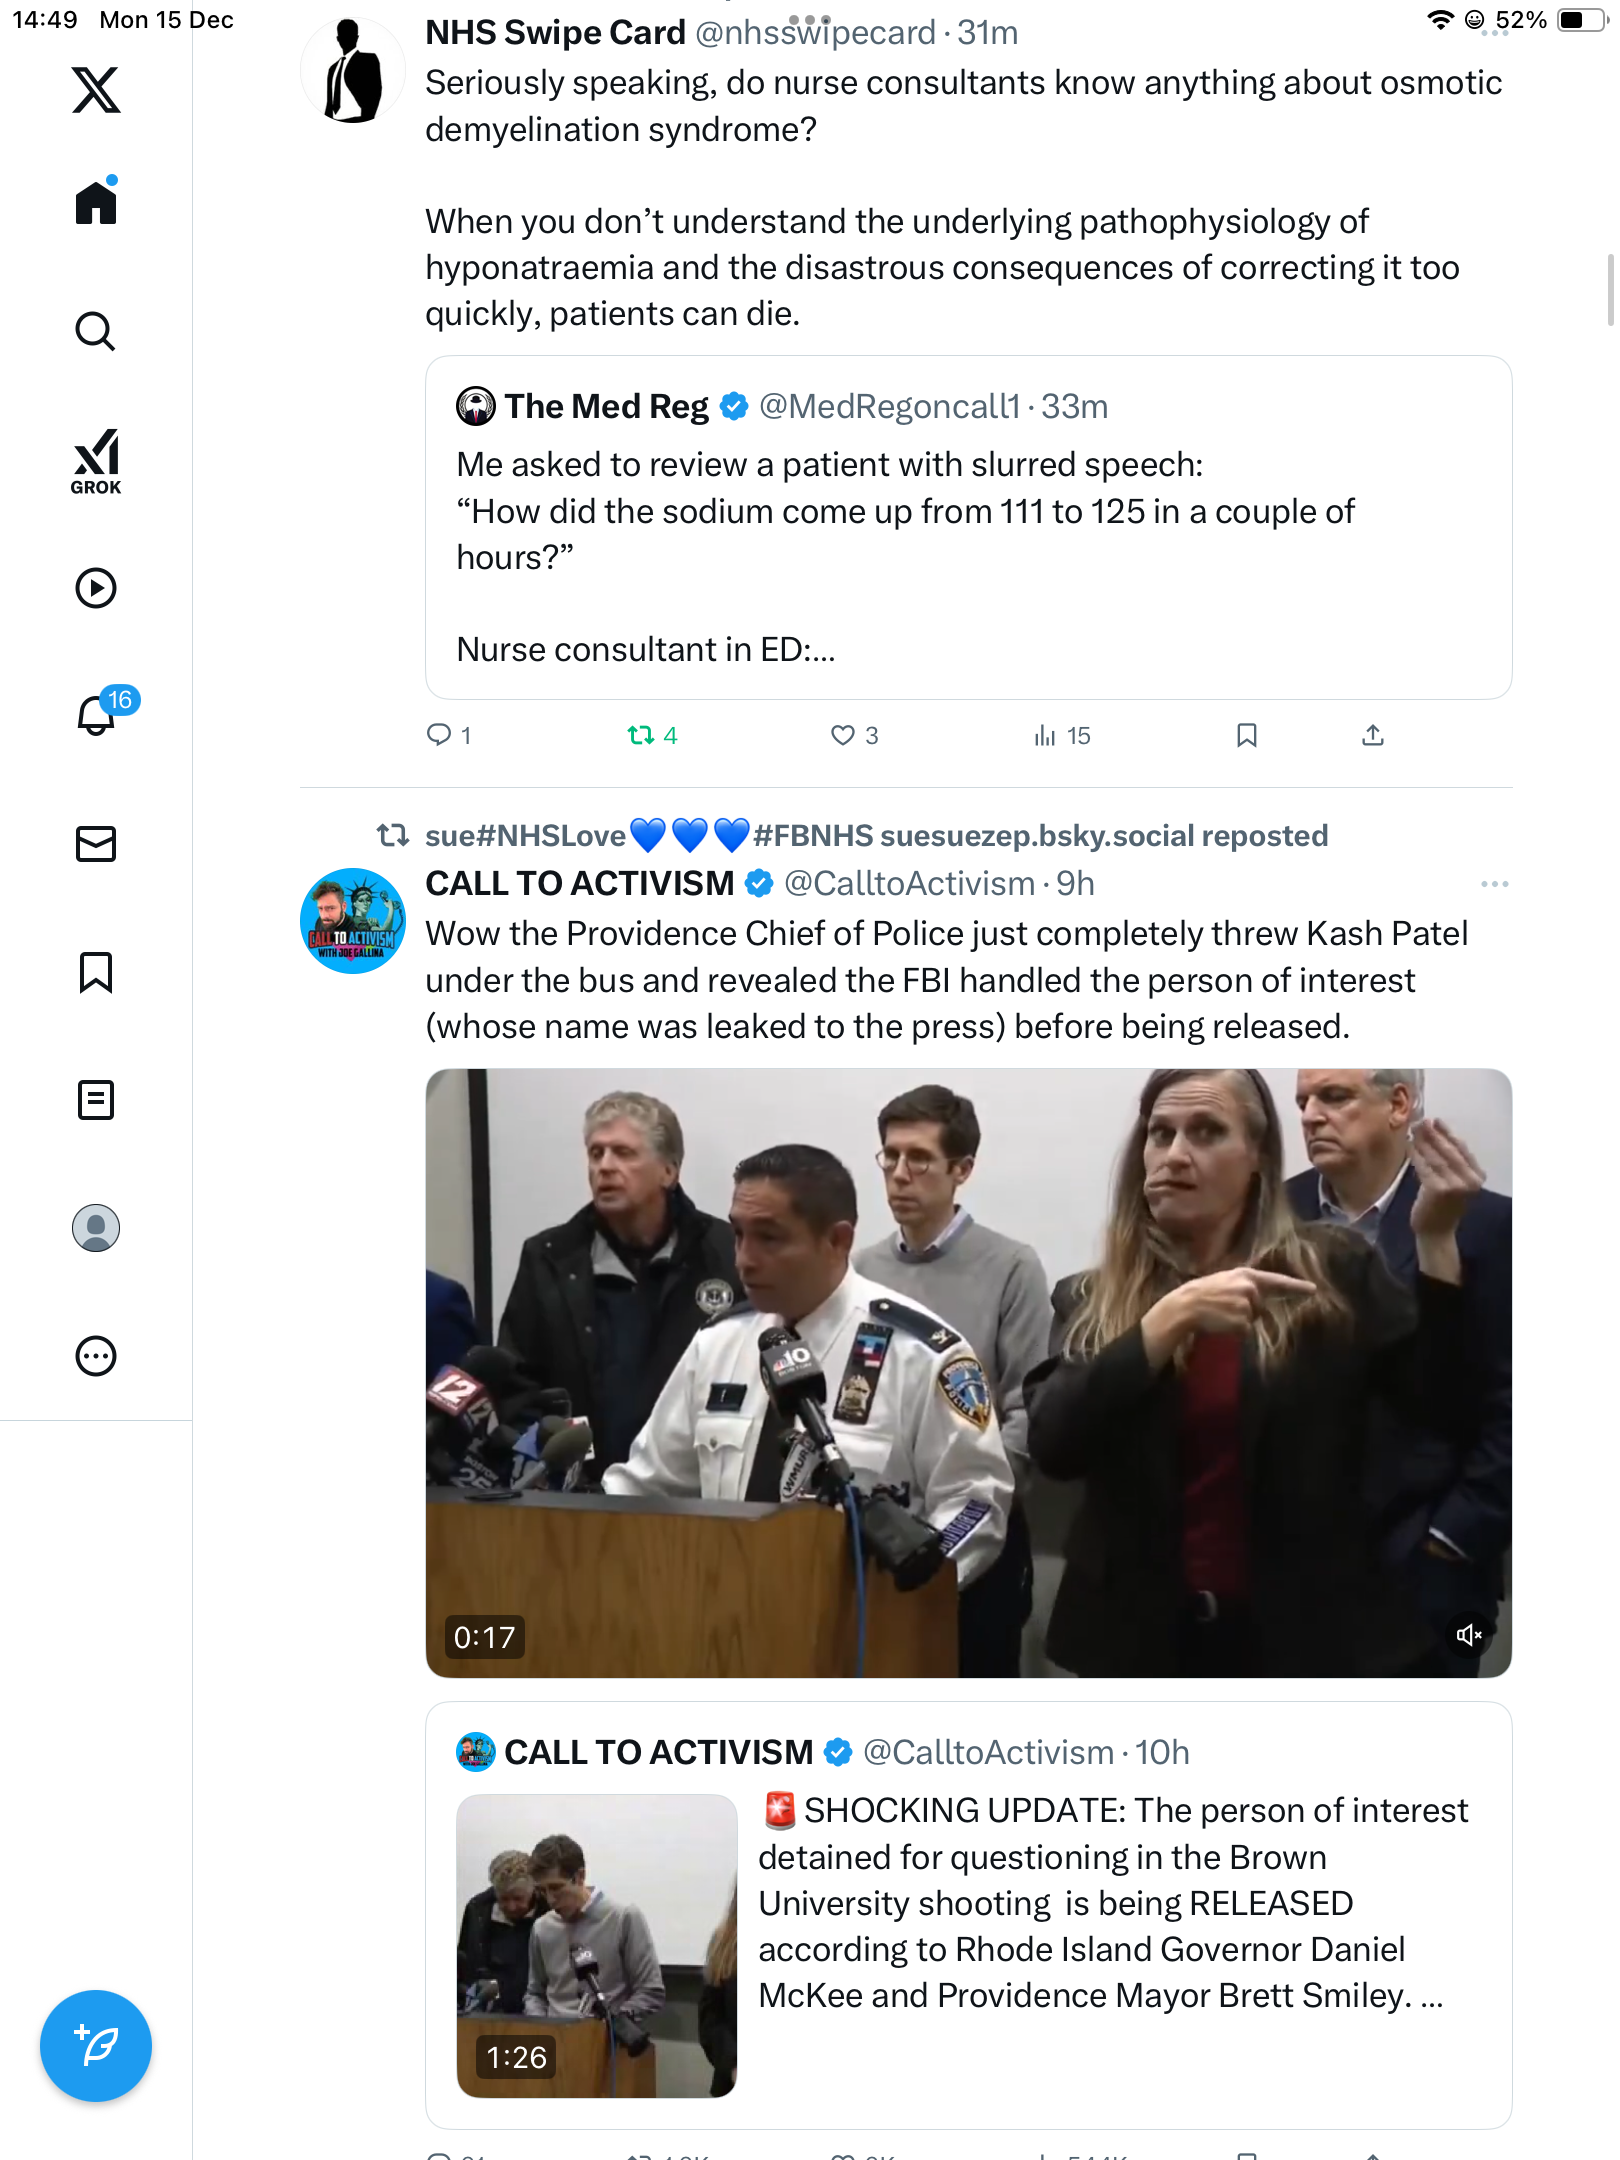The width and height of the screenshot is (1620, 2160).
Task: Bookmark the NHS Swipe Card post
Action: (x=1246, y=736)
